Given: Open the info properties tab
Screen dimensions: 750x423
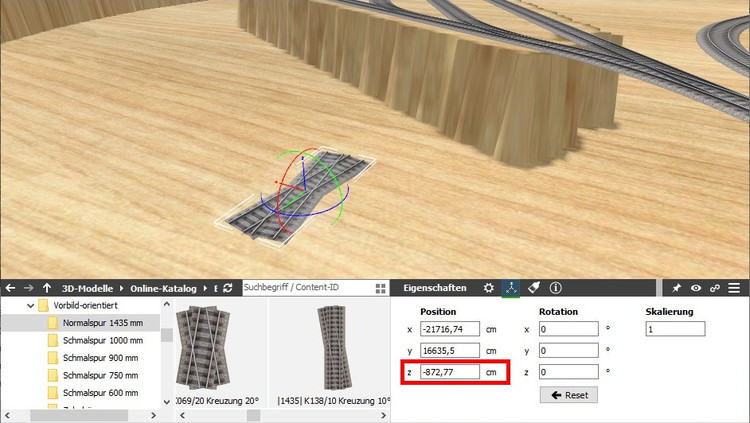Looking at the screenshot, I should 556,288.
